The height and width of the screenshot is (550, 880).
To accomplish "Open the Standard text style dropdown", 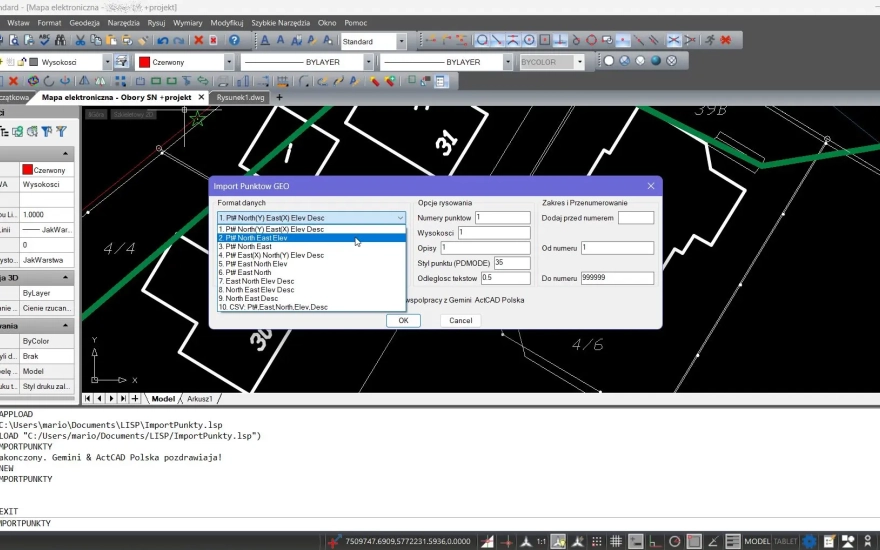I will (401, 42).
